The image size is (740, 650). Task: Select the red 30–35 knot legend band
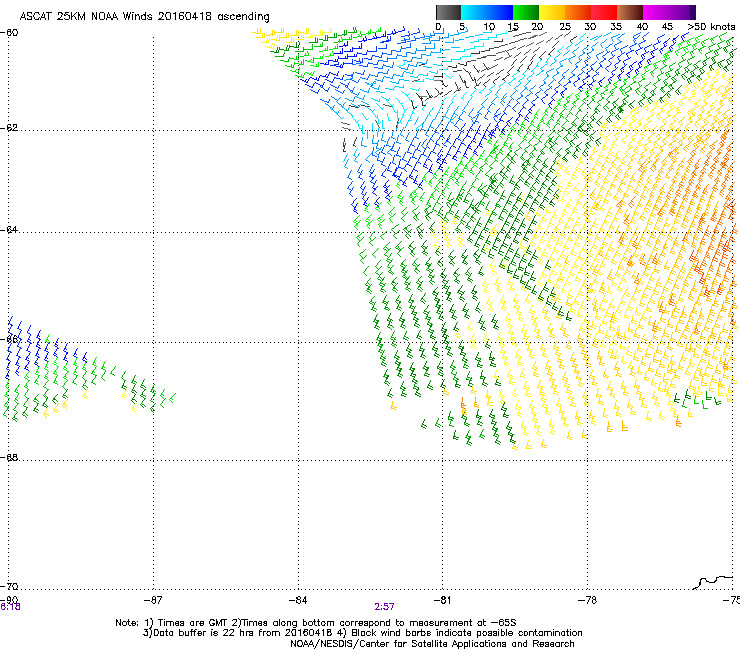coord(604,12)
